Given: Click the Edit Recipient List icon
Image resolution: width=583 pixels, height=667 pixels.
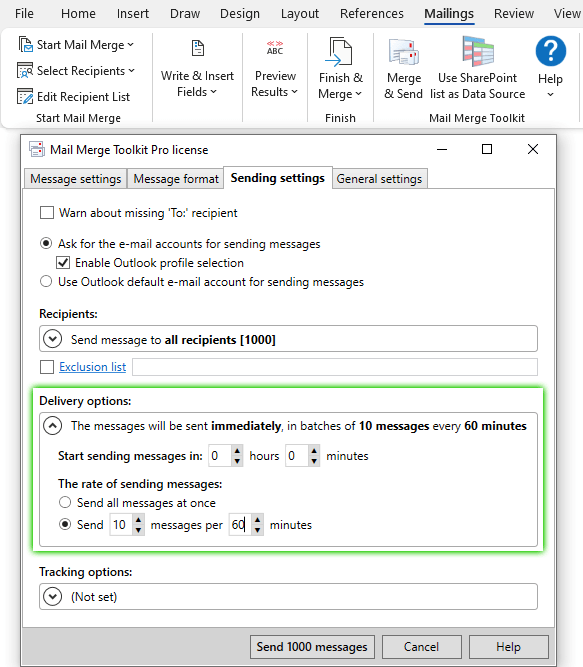Looking at the screenshot, I should tap(25, 97).
